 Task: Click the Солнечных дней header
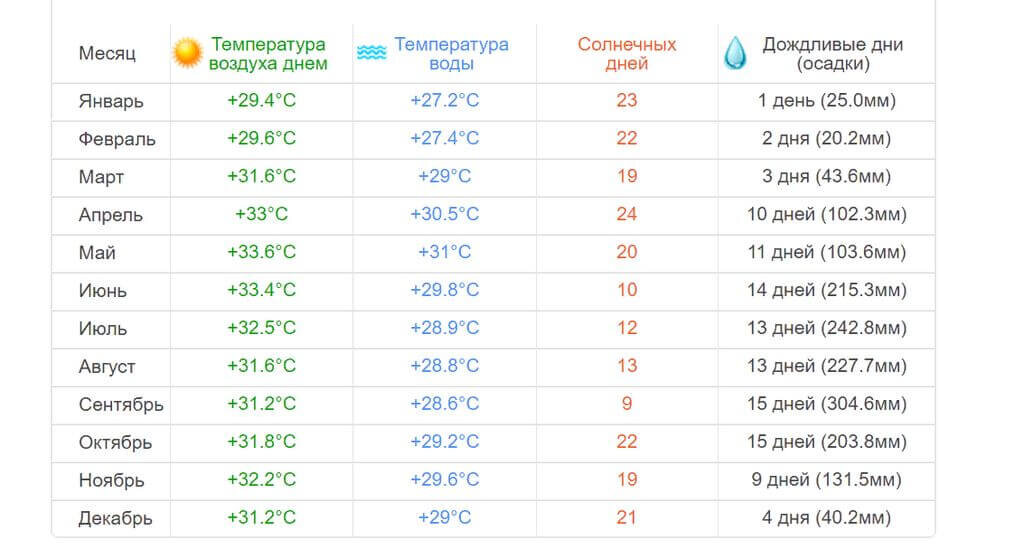click(x=626, y=54)
